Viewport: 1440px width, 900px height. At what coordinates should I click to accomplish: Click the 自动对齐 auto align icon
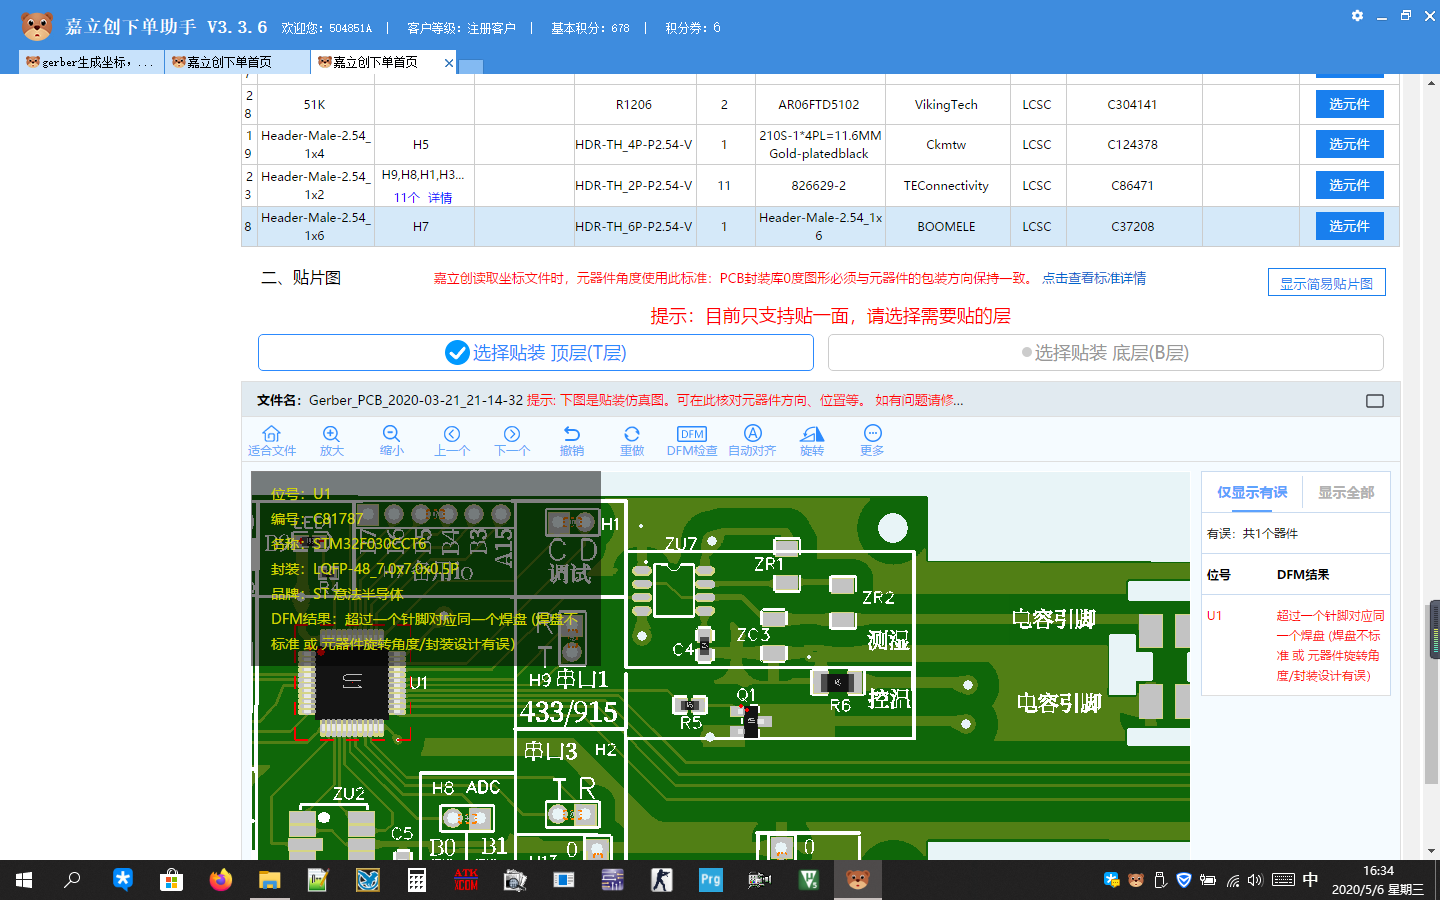pyautogui.click(x=752, y=440)
